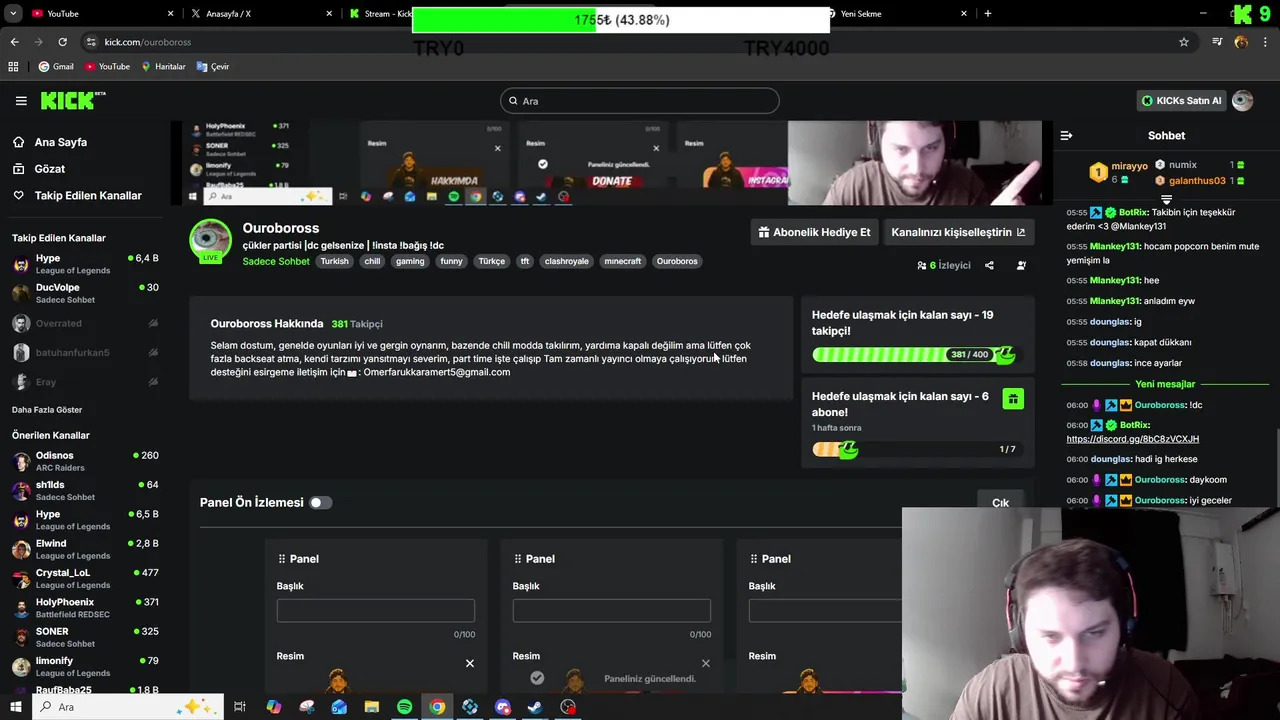
Task: Click the Çık button
Action: click(1000, 503)
